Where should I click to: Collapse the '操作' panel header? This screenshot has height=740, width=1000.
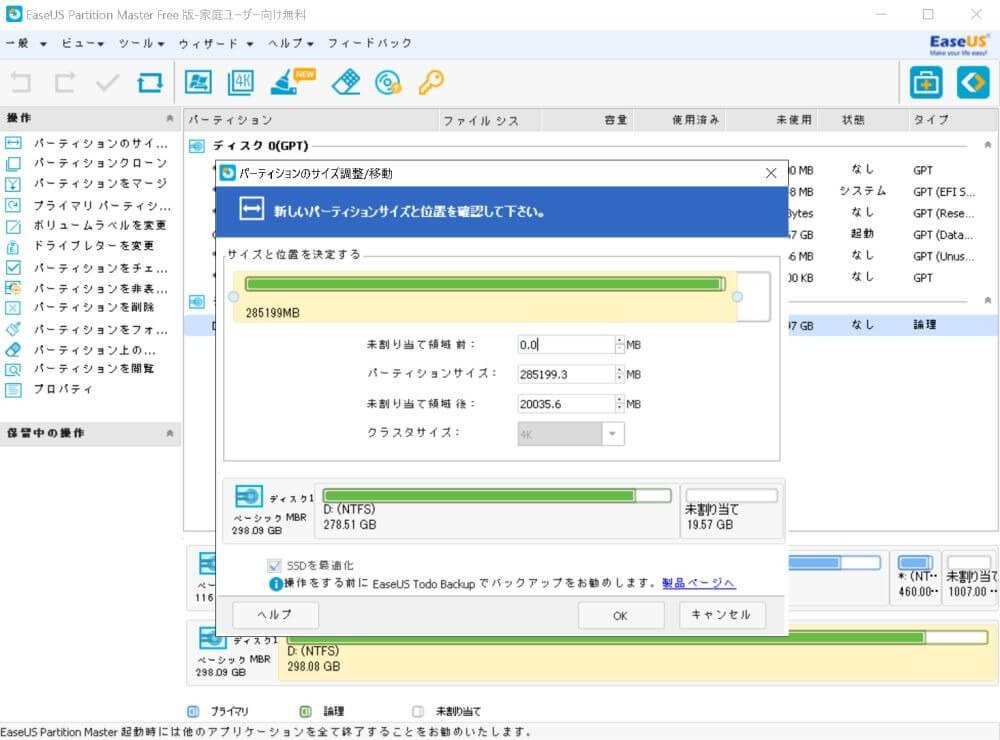[170, 118]
